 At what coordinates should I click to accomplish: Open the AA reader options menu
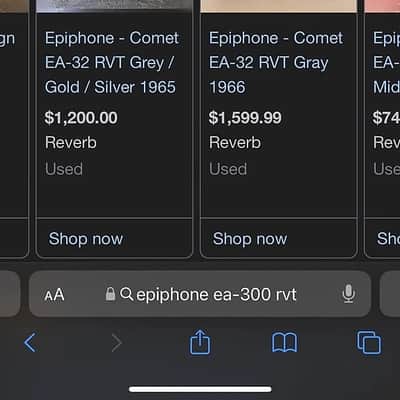[54, 295]
